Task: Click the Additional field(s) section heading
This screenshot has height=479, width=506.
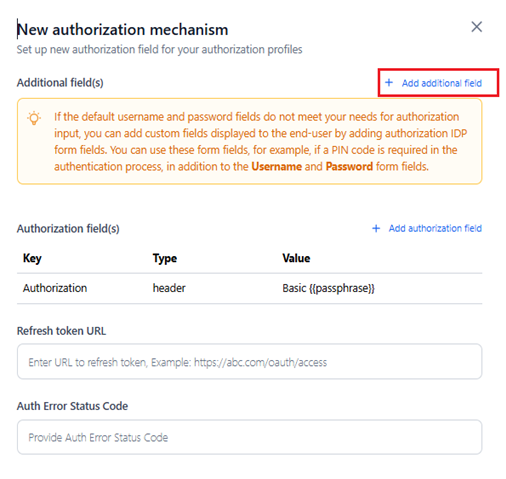Action: coord(60,83)
